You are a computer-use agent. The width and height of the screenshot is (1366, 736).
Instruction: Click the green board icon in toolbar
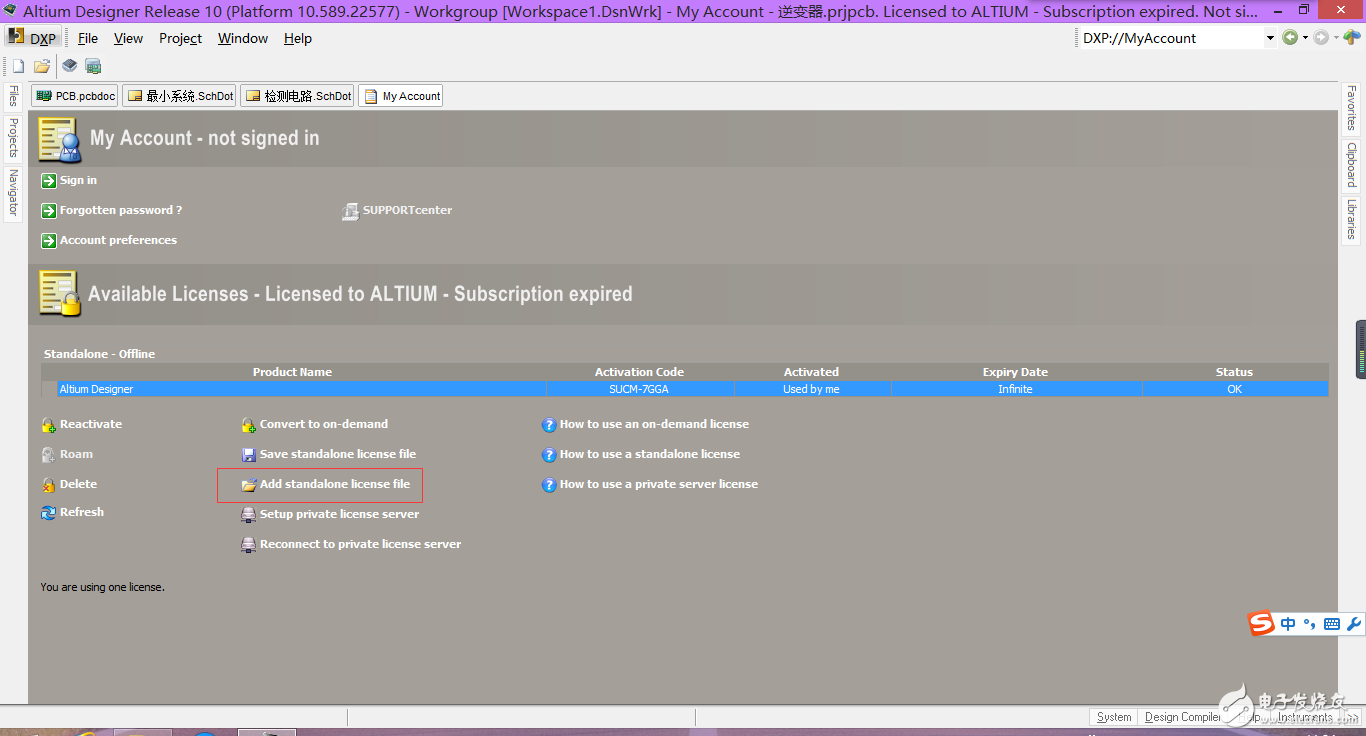93,66
